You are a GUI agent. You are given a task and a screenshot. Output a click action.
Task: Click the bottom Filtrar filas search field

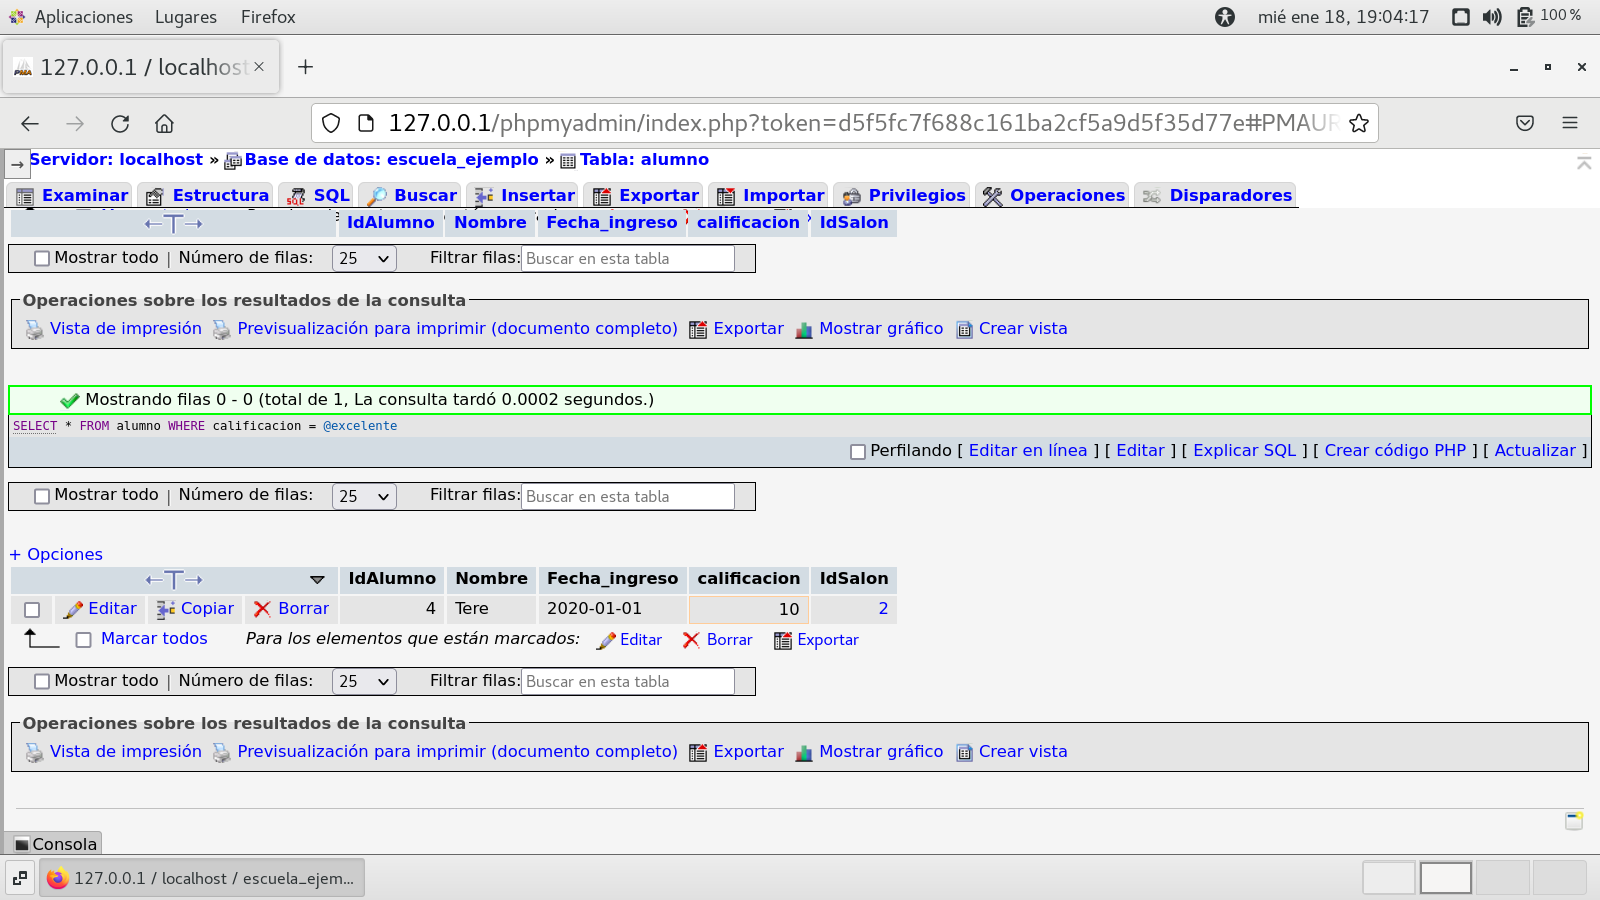[628, 682]
